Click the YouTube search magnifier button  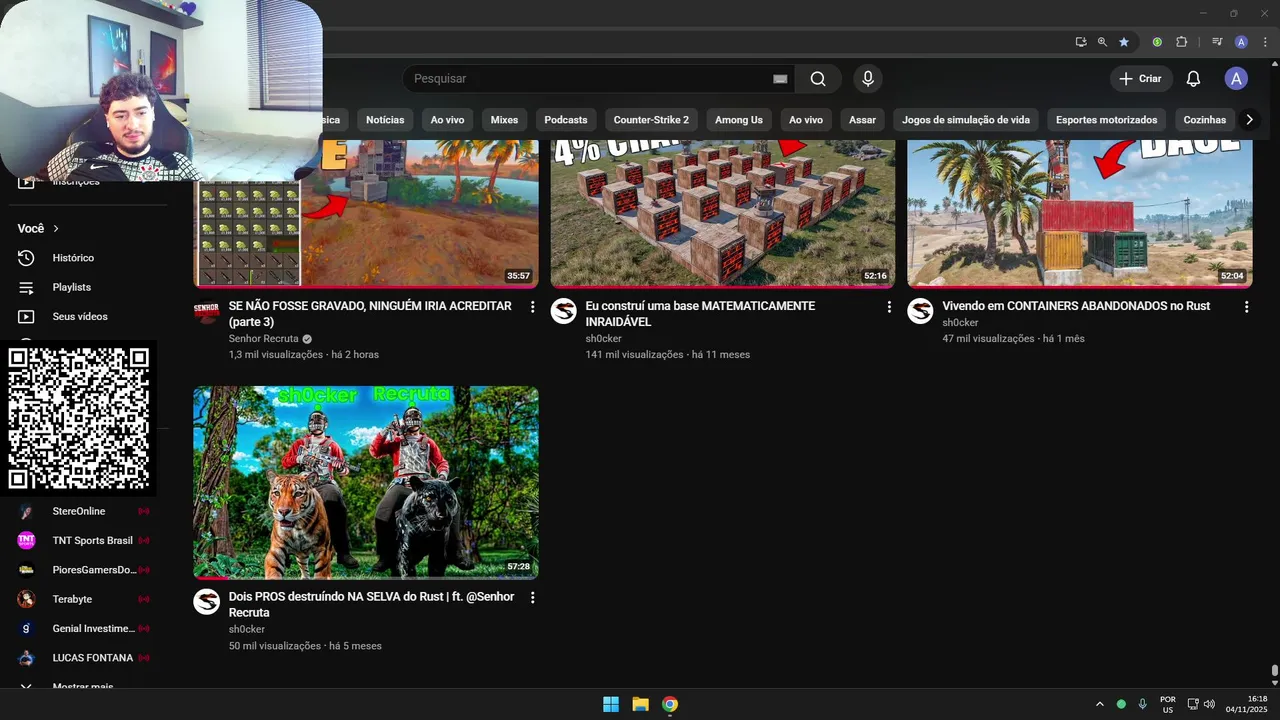(818, 79)
